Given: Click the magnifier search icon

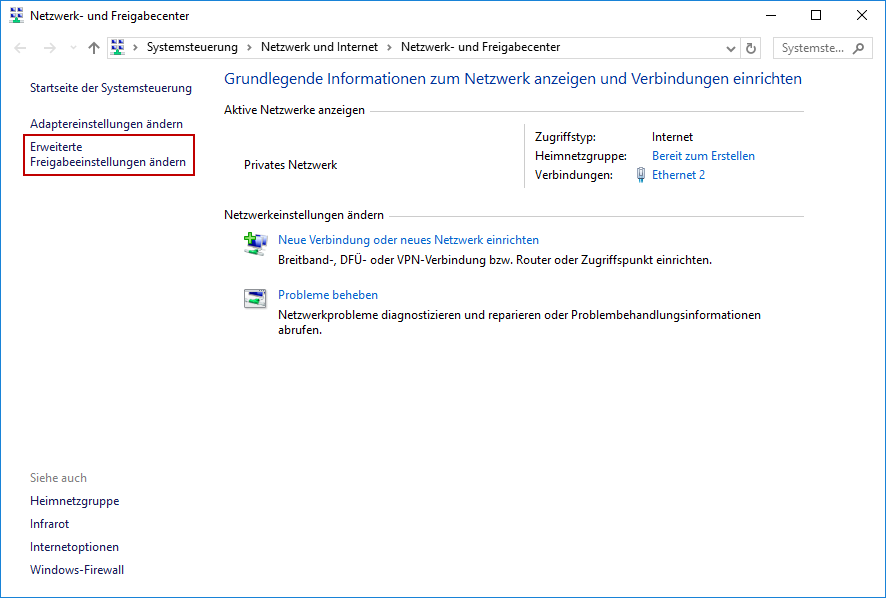Looking at the screenshot, I should tap(858, 48).
